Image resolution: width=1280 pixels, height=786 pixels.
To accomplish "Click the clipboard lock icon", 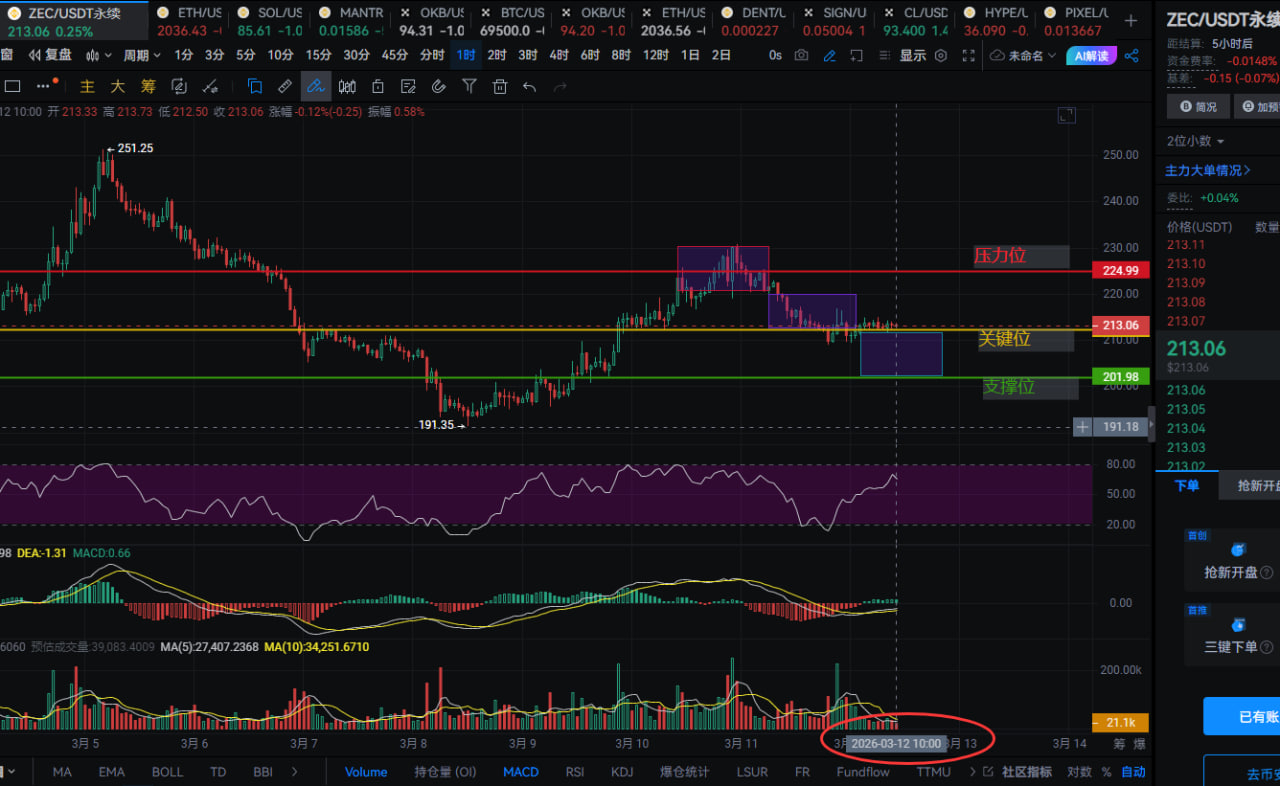I will point(377,87).
